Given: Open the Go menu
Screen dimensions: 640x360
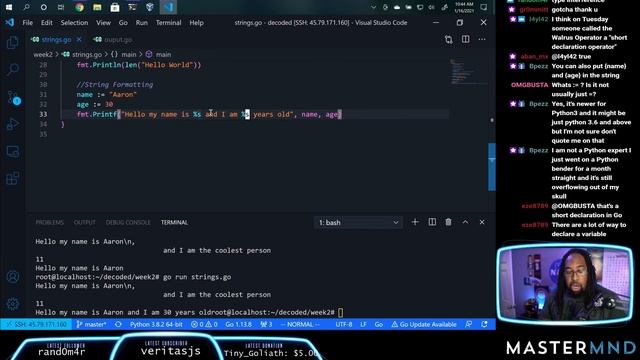Looking at the screenshot, I should [123, 22].
